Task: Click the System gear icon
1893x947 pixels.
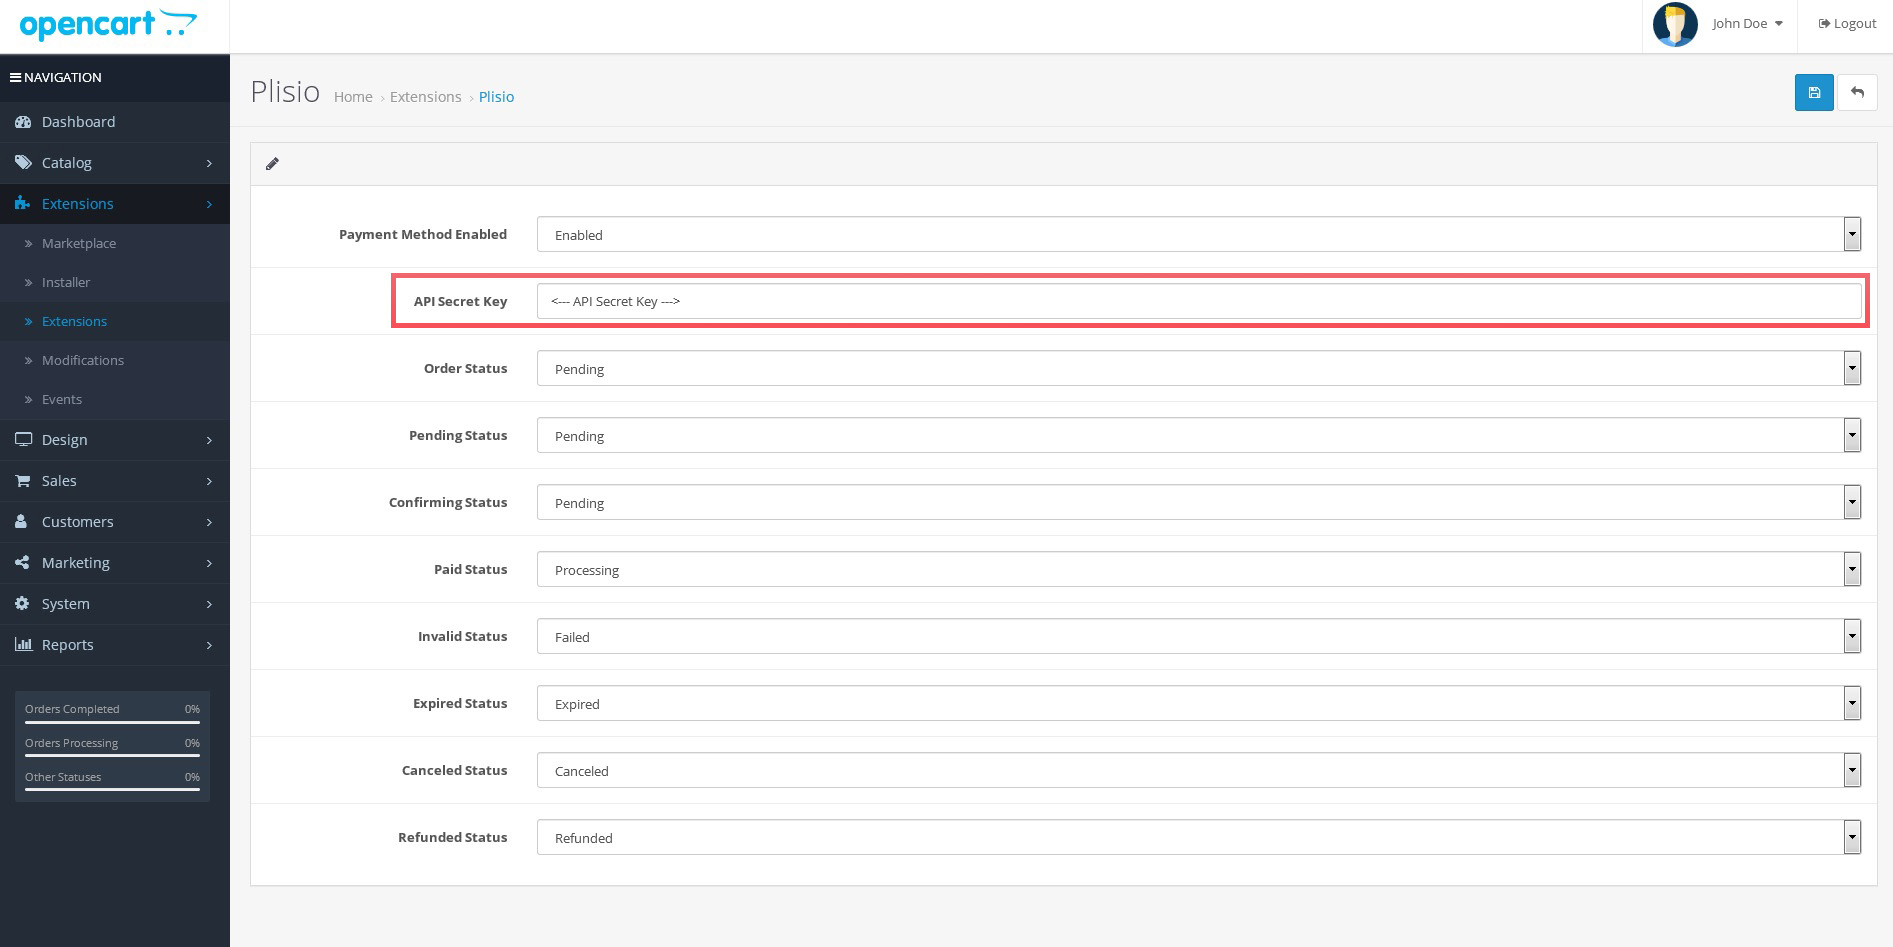Action: click(22, 604)
